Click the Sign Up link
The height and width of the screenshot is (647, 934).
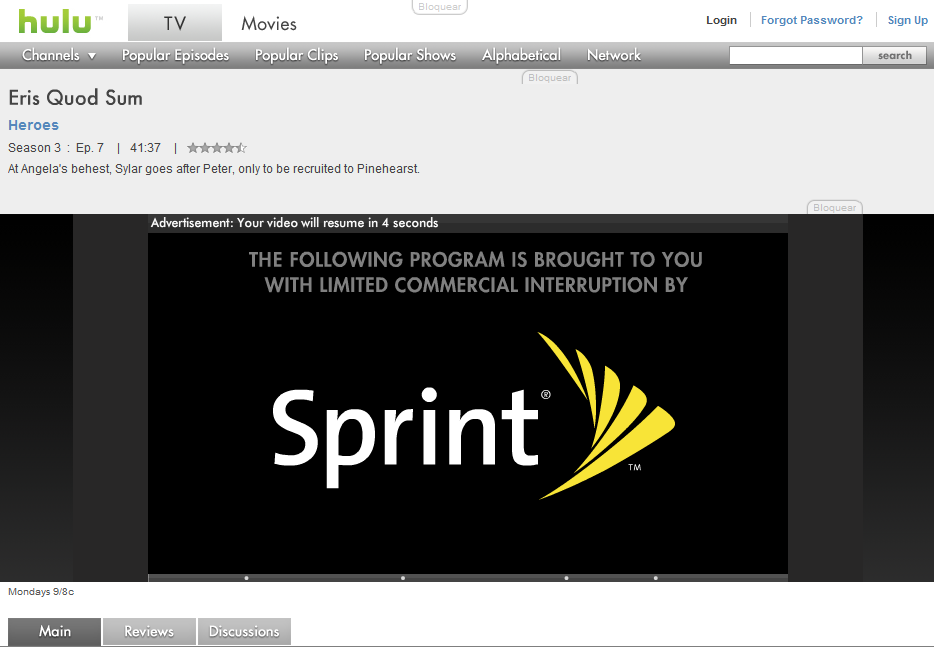(x=907, y=20)
